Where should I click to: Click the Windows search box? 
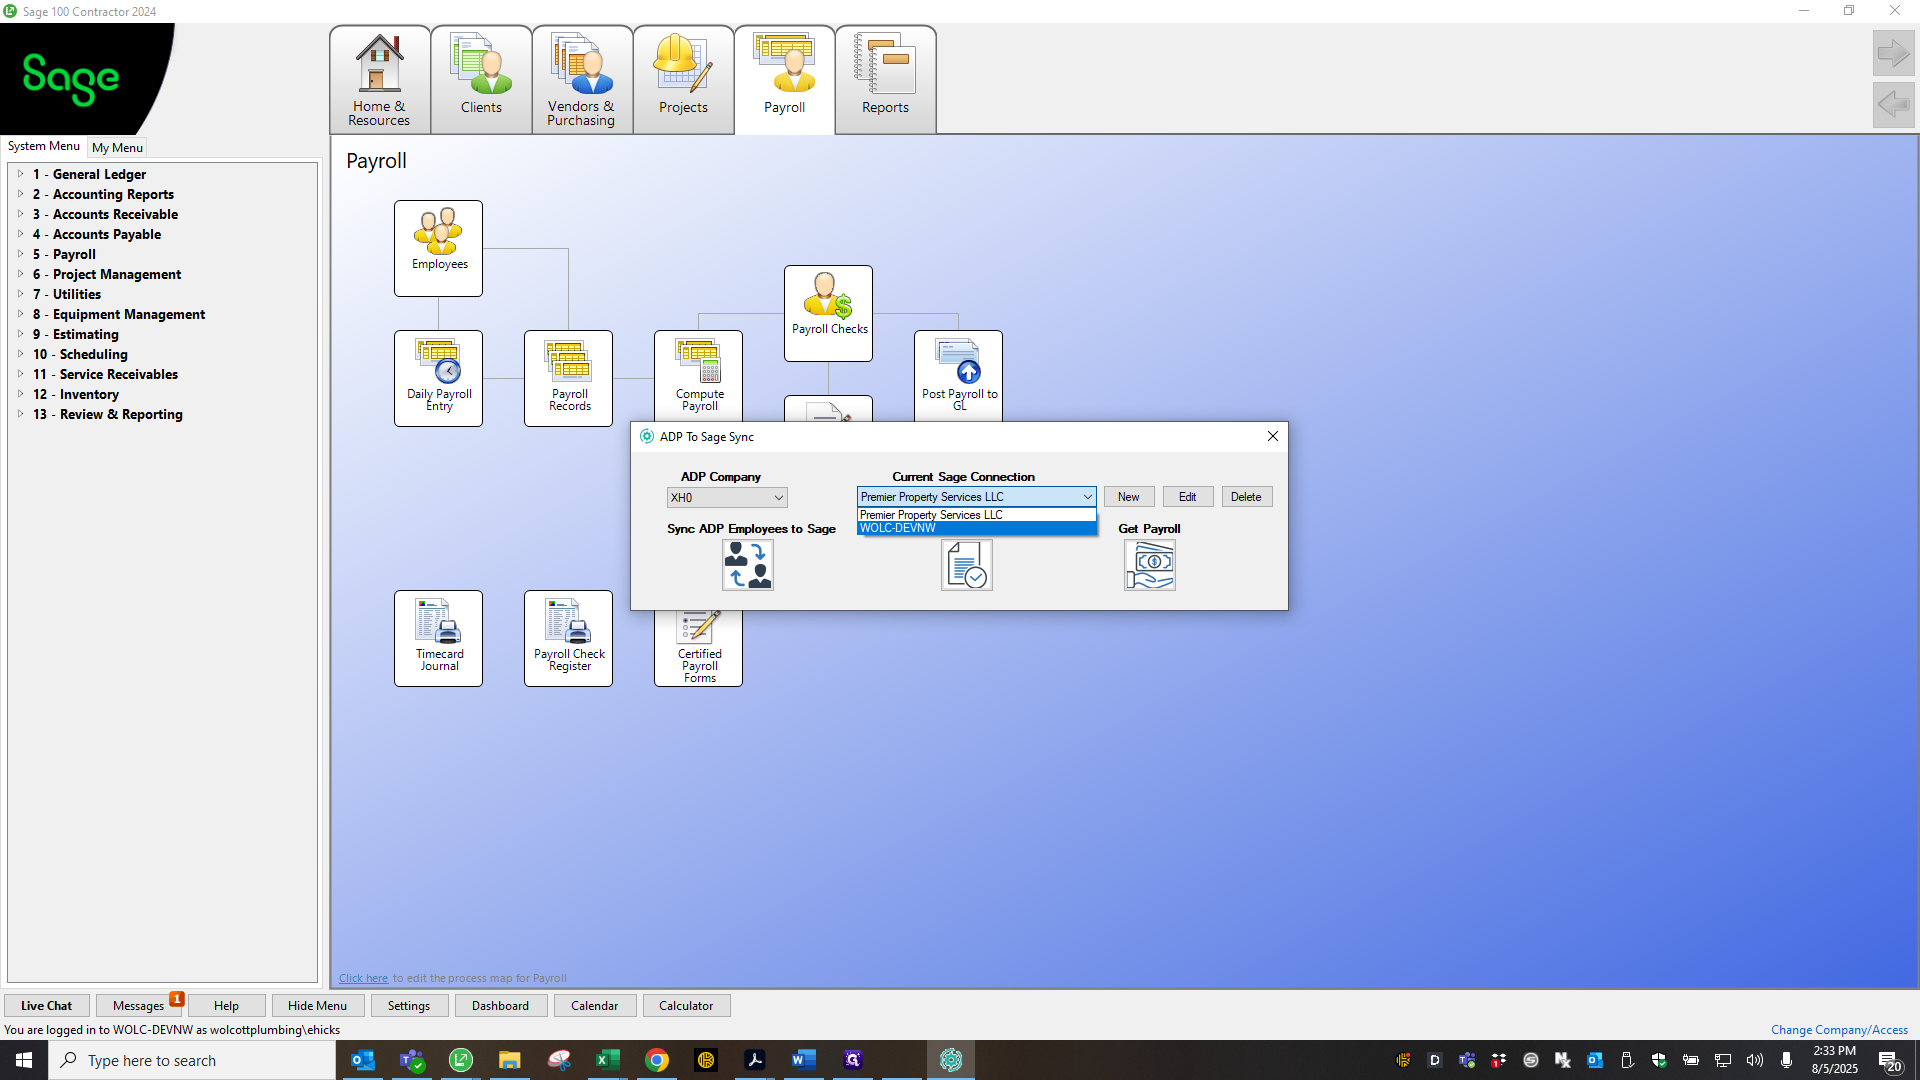pyautogui.click(x=192, y=1060)
